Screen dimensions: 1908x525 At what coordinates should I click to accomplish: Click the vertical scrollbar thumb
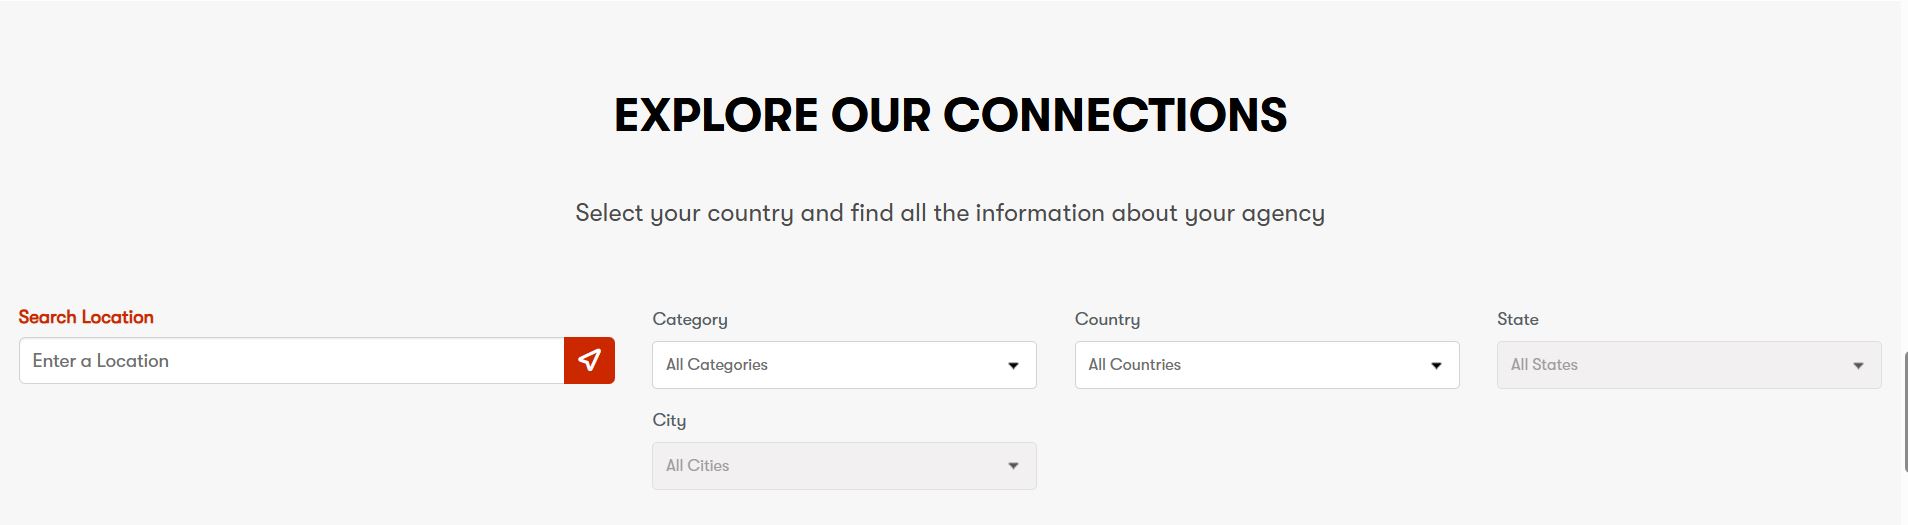(x=1904, y=410)
